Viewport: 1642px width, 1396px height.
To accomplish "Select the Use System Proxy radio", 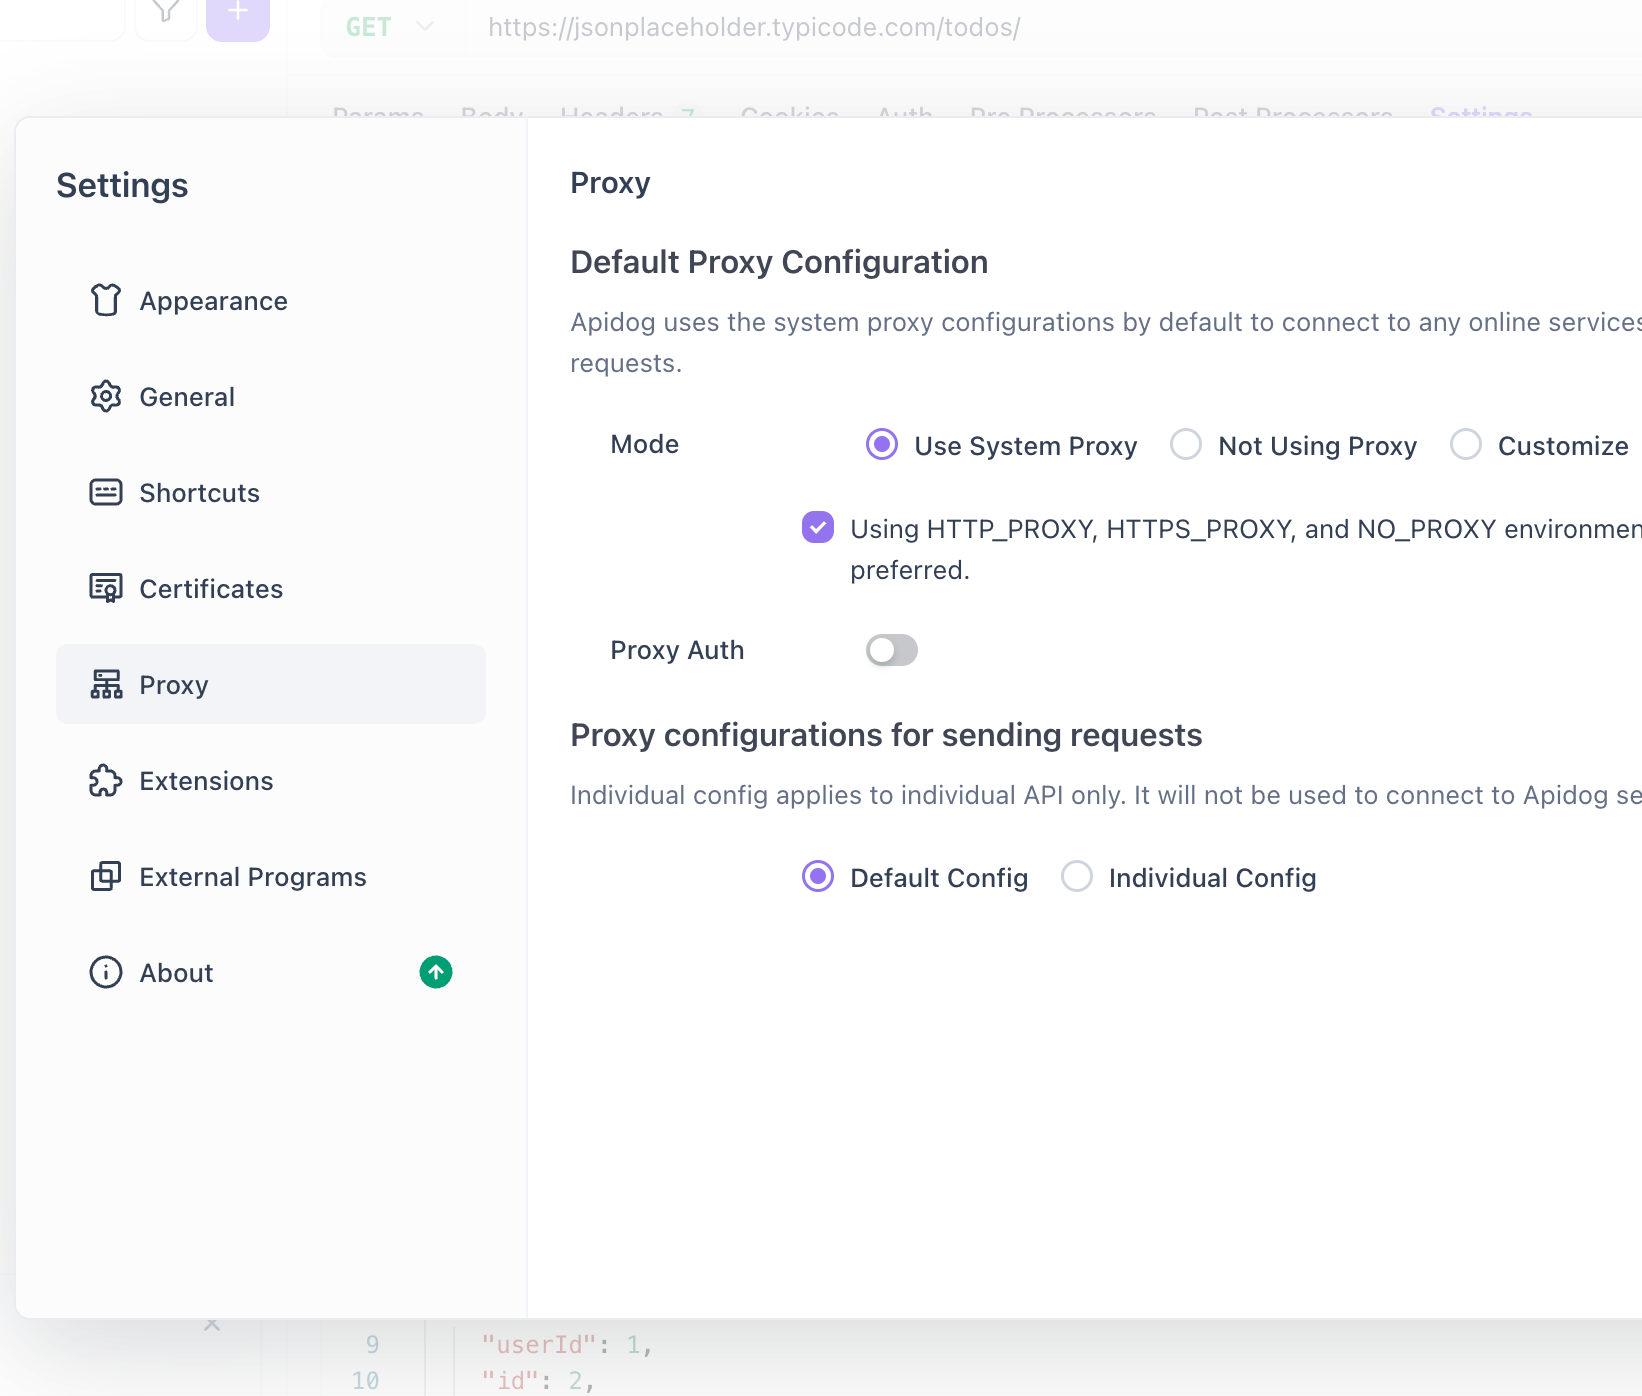I will pos(882,444).
